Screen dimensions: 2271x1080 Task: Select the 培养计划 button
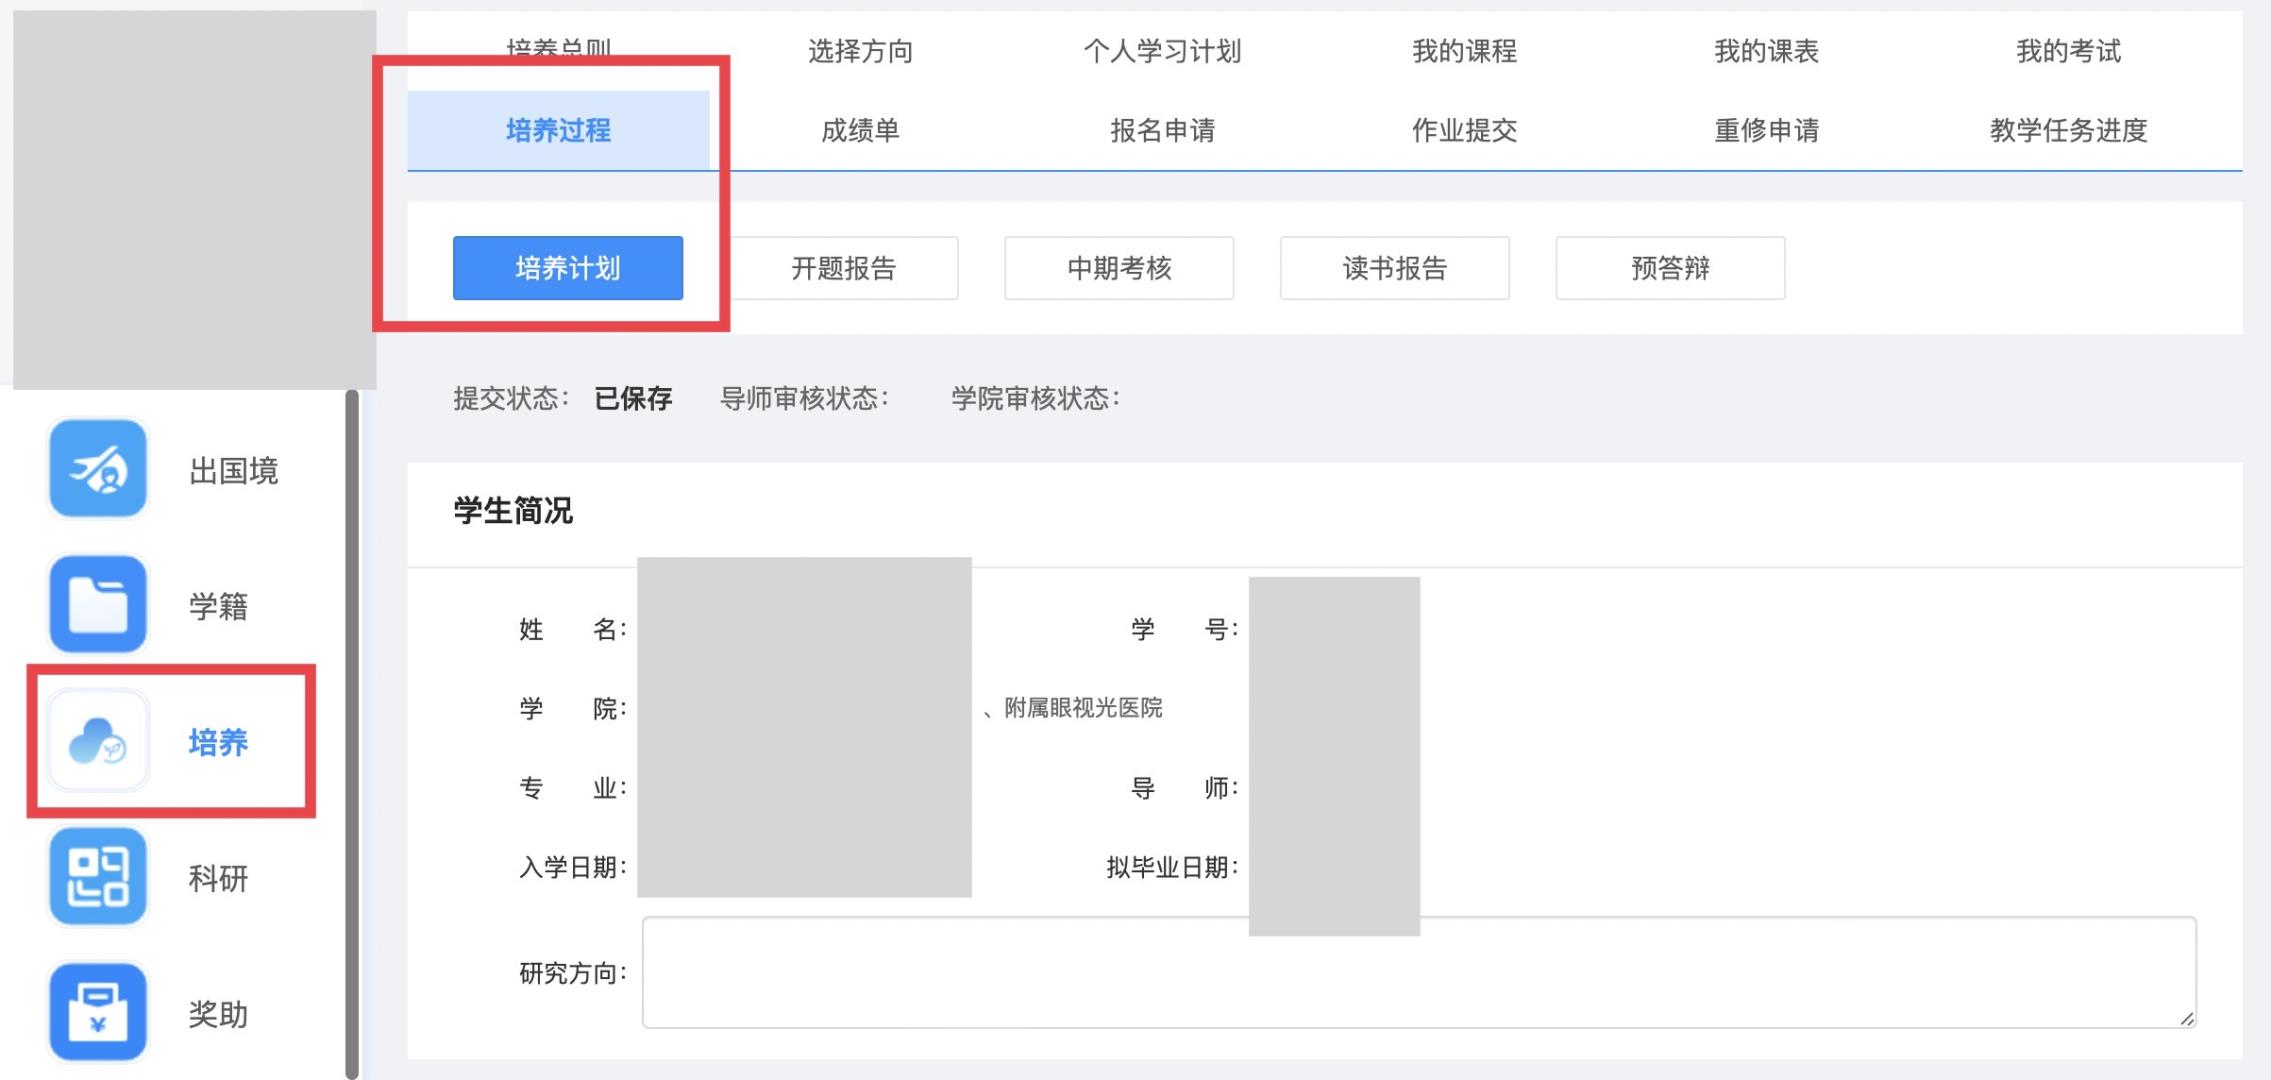[567, 268]
